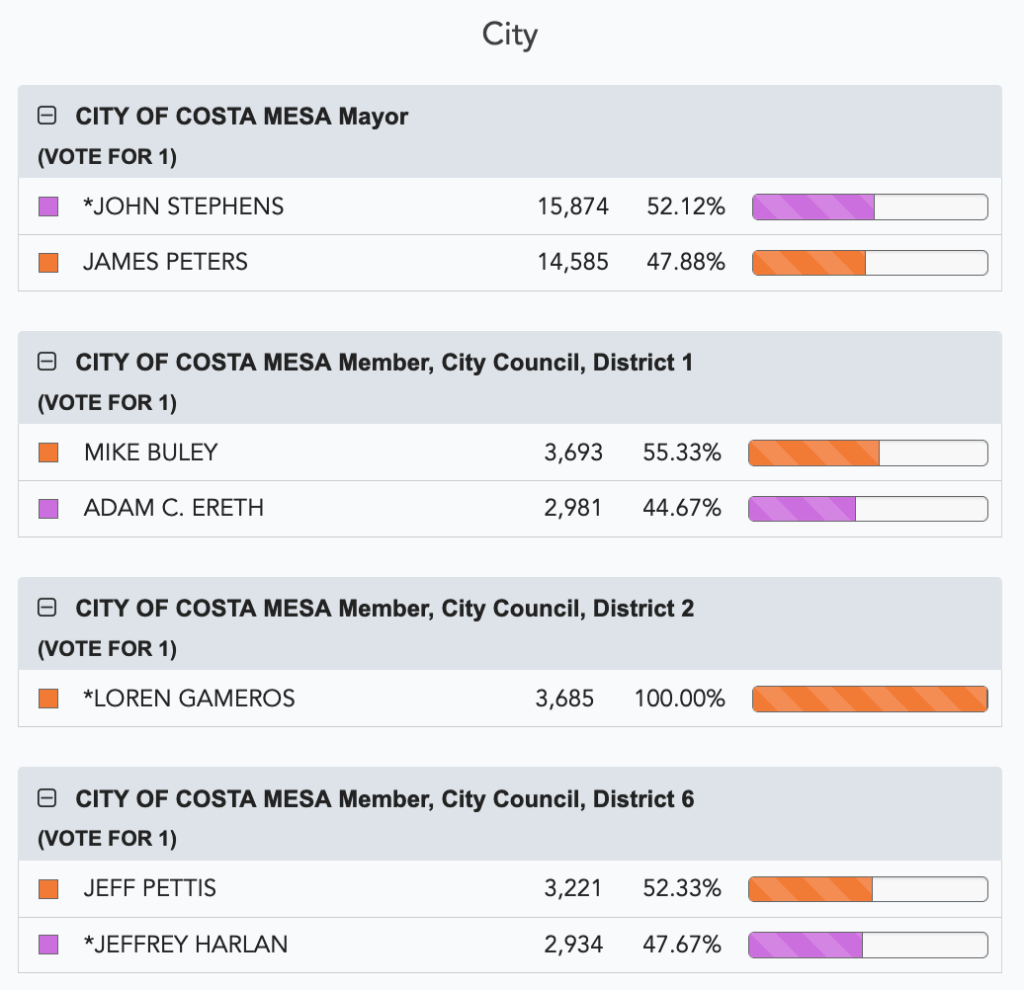Image resolution: width=1024 pixels, height=990 pixels.
Task: Click Jeffrey Harlan purple color swatch
Action: [48, 945]
